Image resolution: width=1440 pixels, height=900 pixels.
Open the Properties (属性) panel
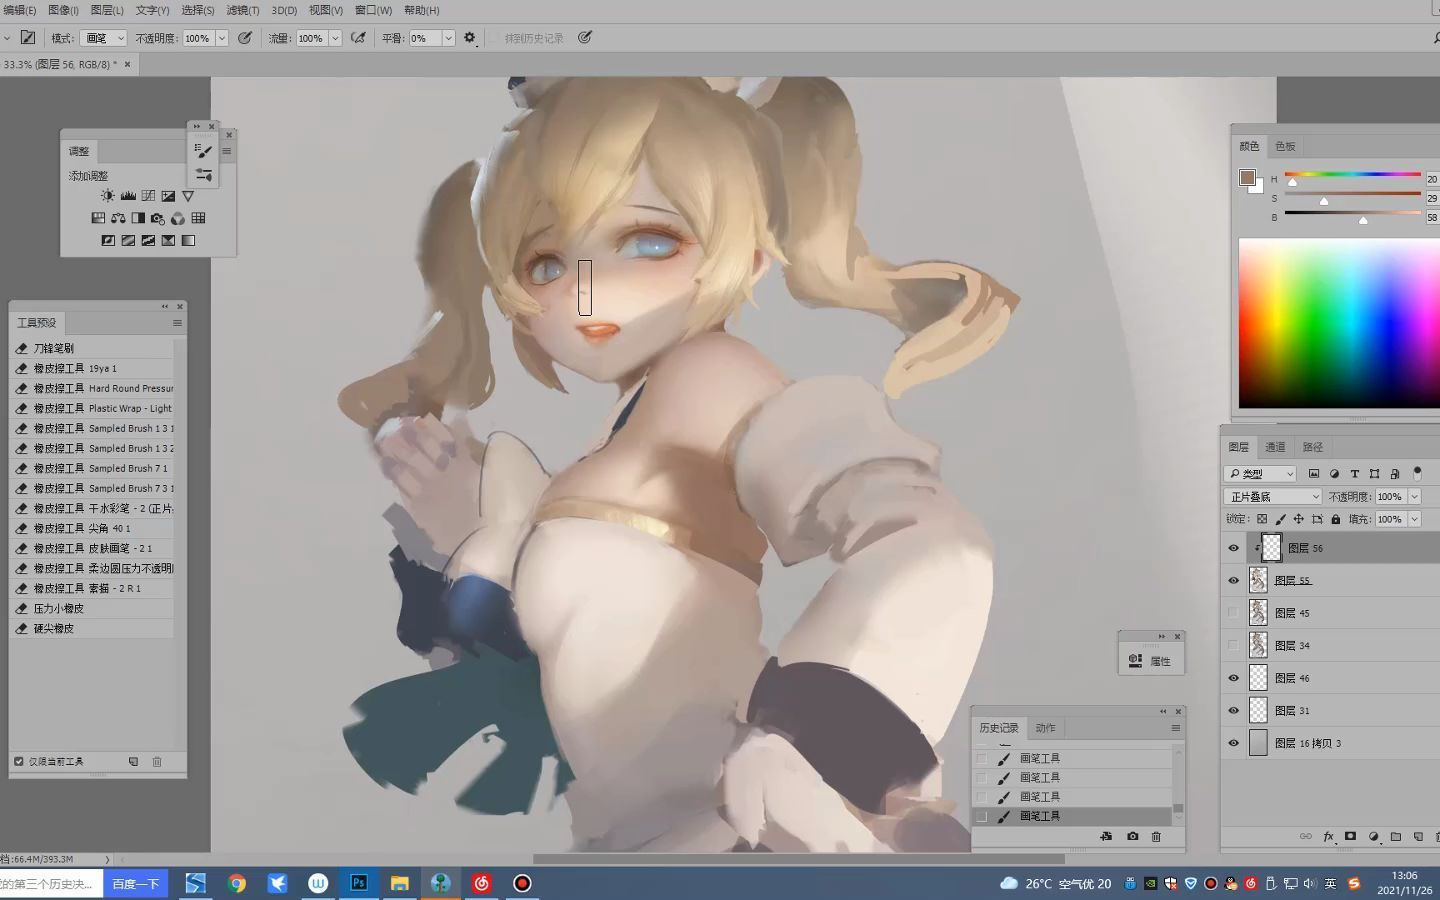[x=1149, y=661]
